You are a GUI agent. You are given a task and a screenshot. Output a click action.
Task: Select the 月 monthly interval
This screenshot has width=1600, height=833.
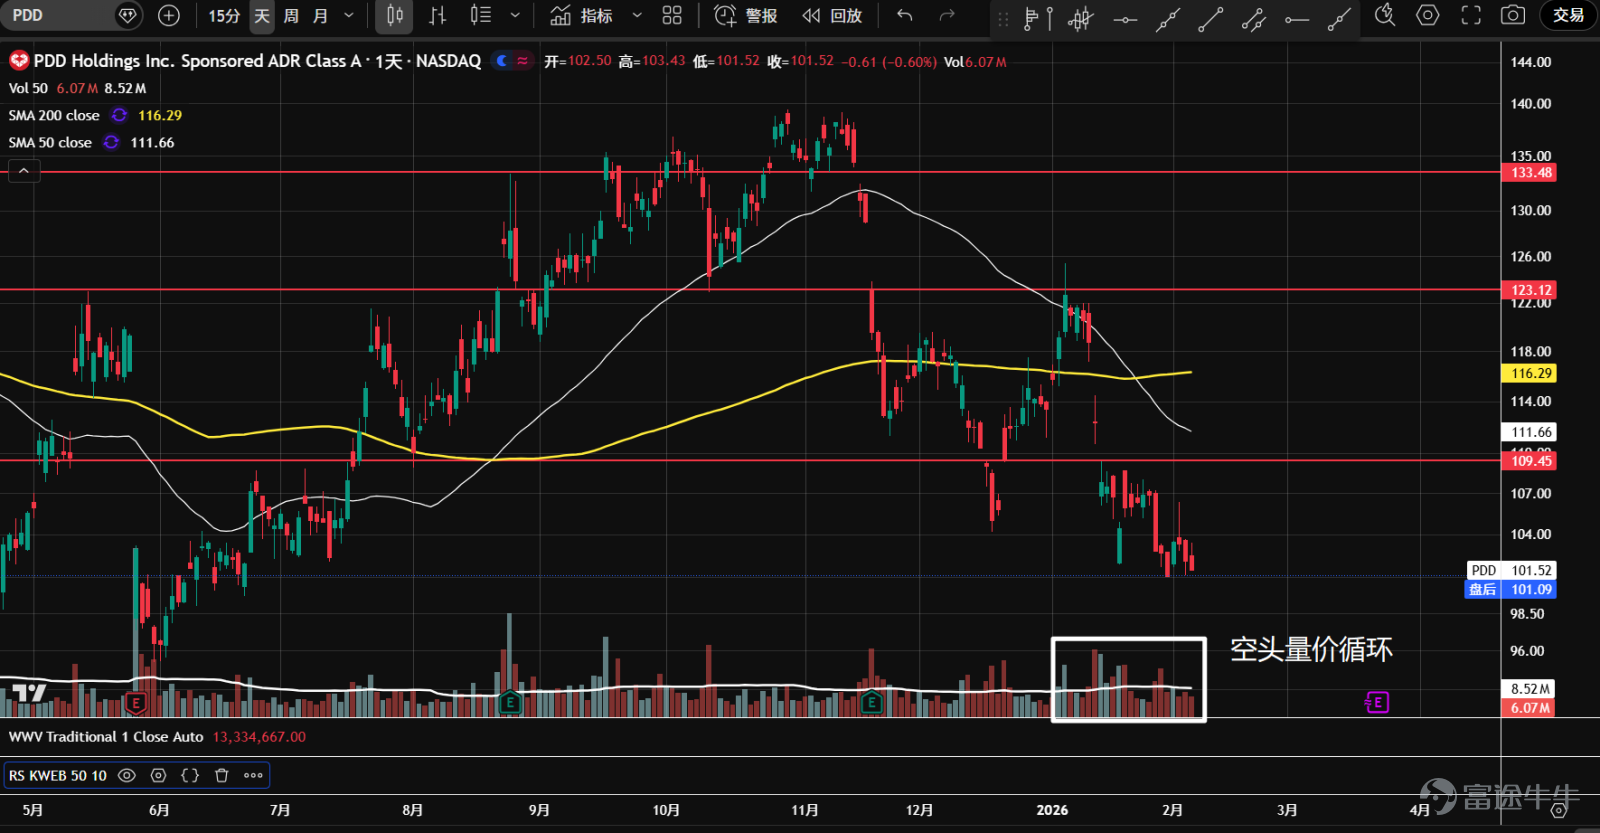pyautogui.click(x=320, y=16)
